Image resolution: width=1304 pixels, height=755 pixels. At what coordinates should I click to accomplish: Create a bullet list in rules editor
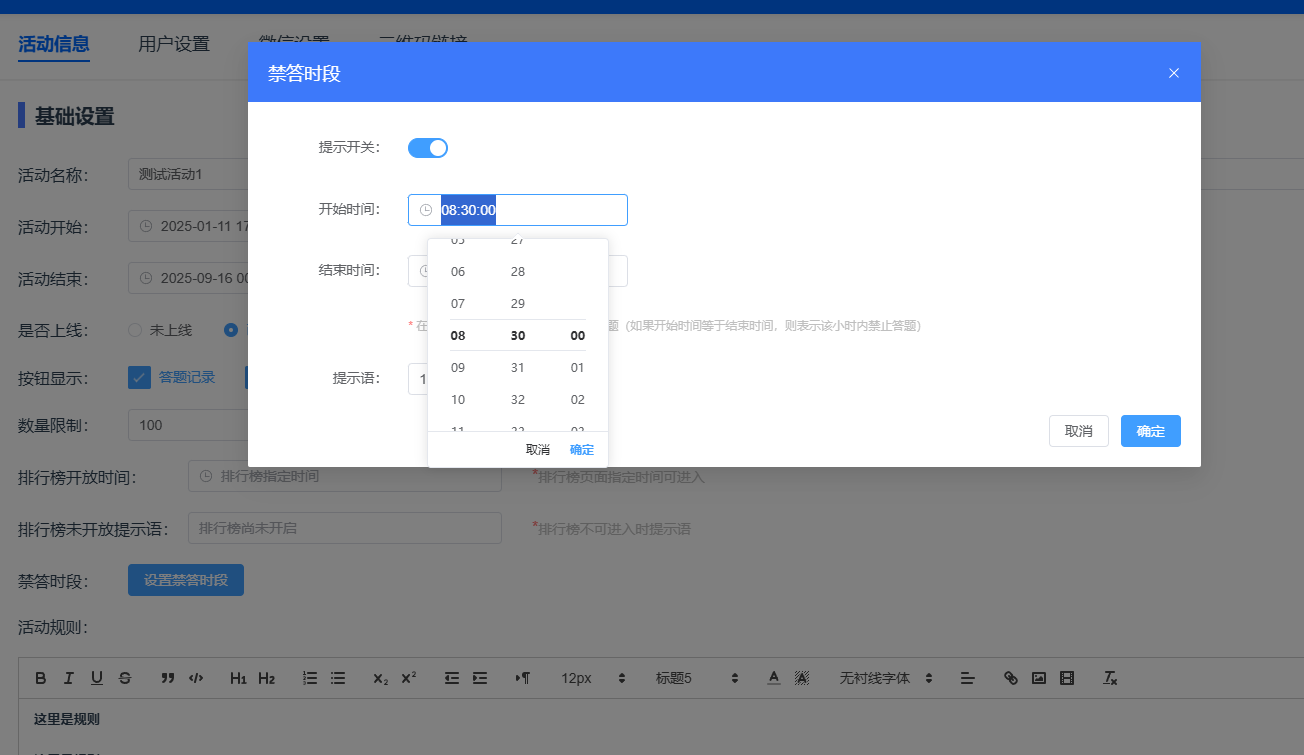338,678
